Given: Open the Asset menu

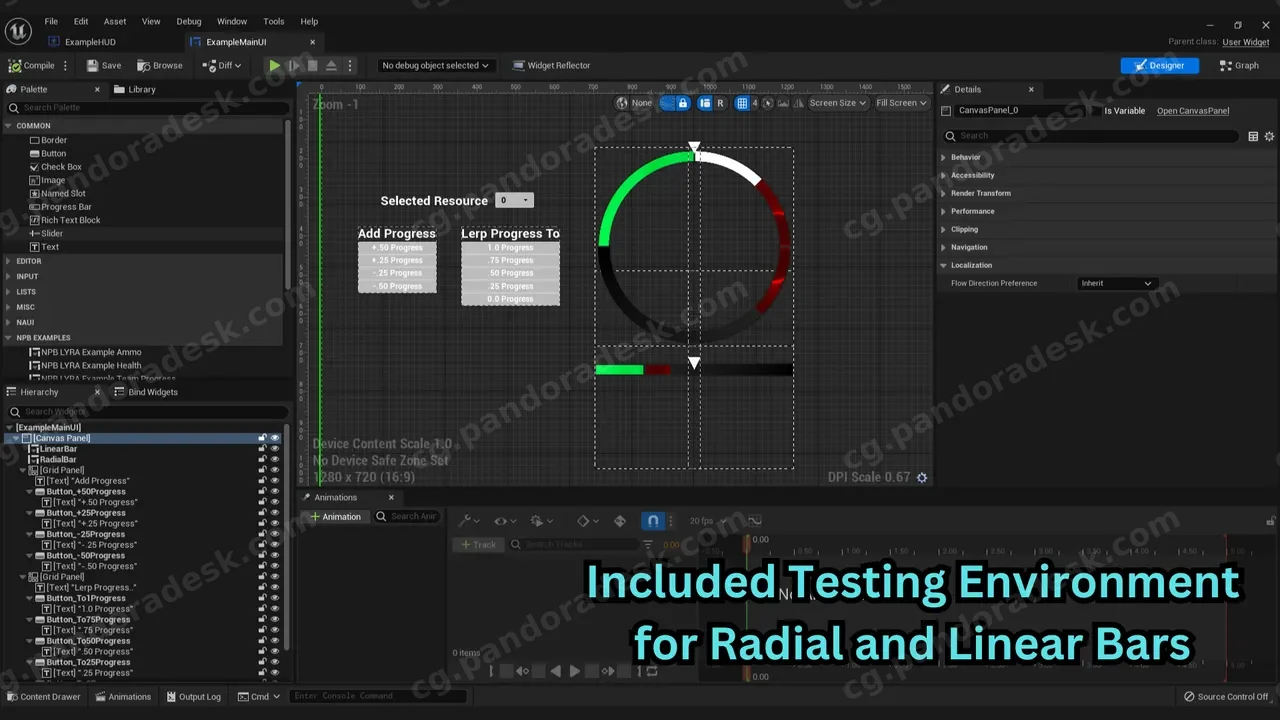Looking at the screenshot, I should click(x=115, y=21).
